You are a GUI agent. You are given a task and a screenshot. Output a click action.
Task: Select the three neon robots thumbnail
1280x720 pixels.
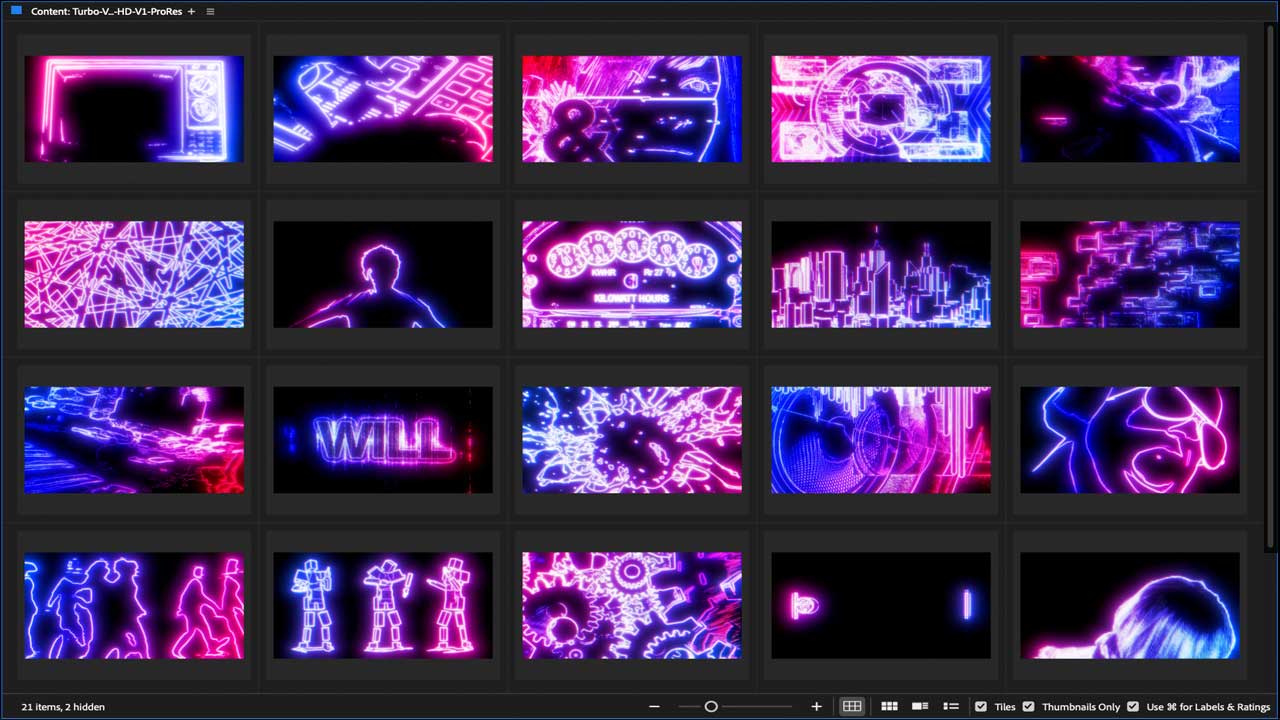click(x=383, y=605)
